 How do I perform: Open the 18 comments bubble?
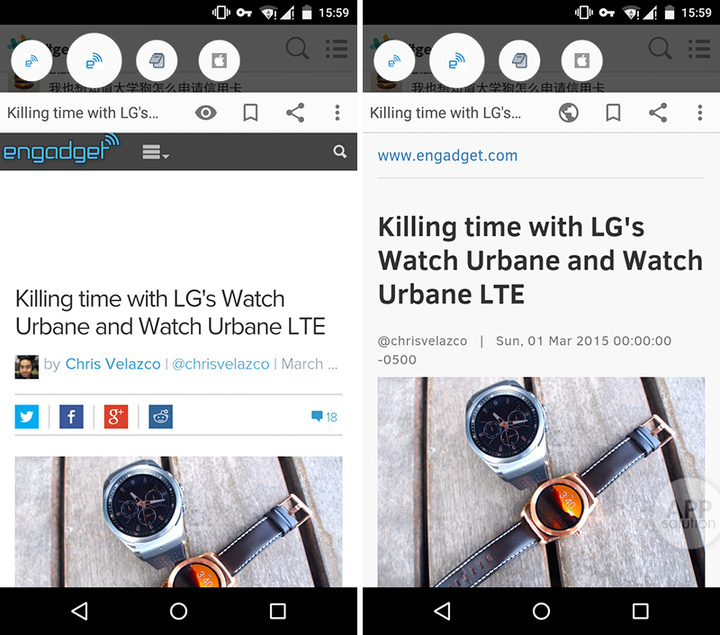[x=325, y=417]
